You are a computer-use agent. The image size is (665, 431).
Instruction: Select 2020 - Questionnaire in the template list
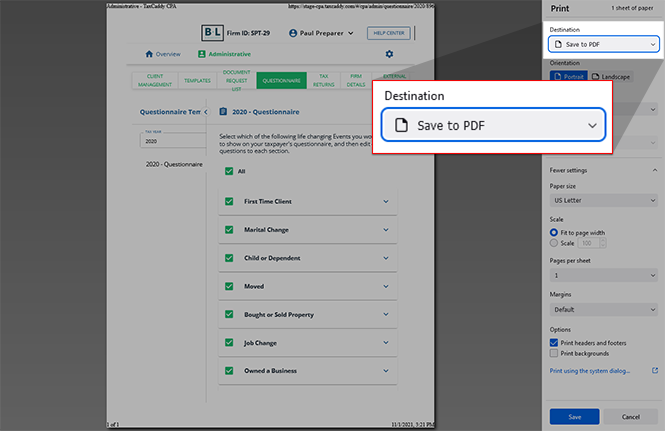pyautogui.click(x=174, y=164)
